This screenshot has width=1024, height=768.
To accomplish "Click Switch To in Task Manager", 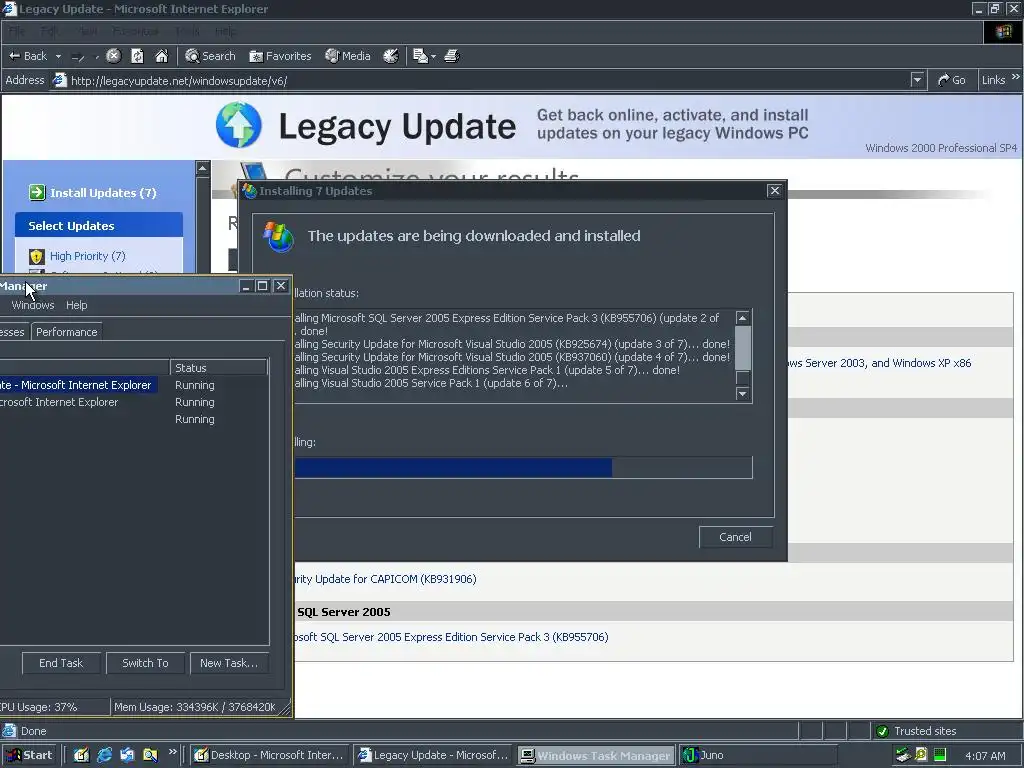I will pyautogui.click(x=145, y=663).
